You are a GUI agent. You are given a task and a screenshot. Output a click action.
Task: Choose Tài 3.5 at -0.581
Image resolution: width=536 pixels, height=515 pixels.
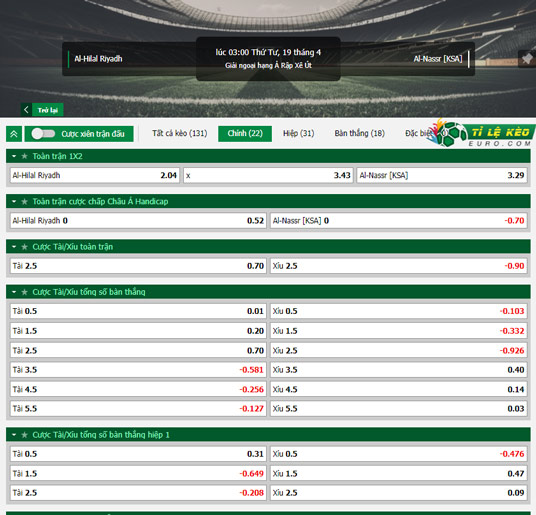click(138, 370)
